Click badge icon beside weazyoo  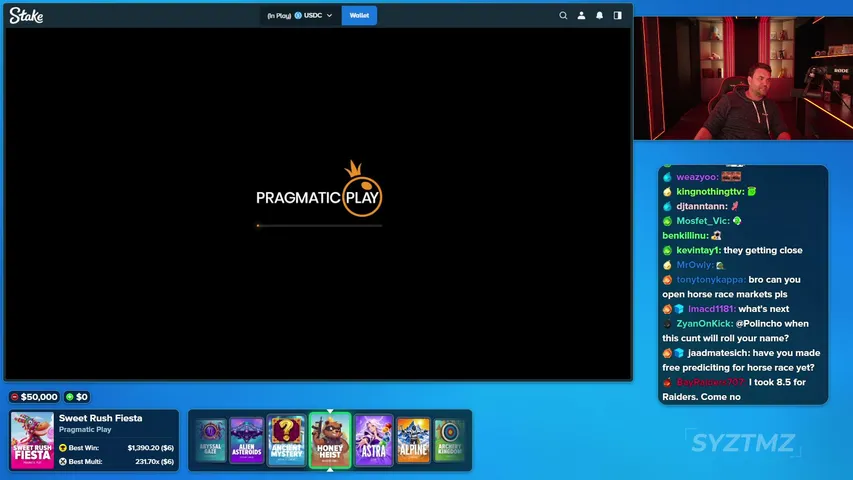pyautogui.click(x=667, y=177)
